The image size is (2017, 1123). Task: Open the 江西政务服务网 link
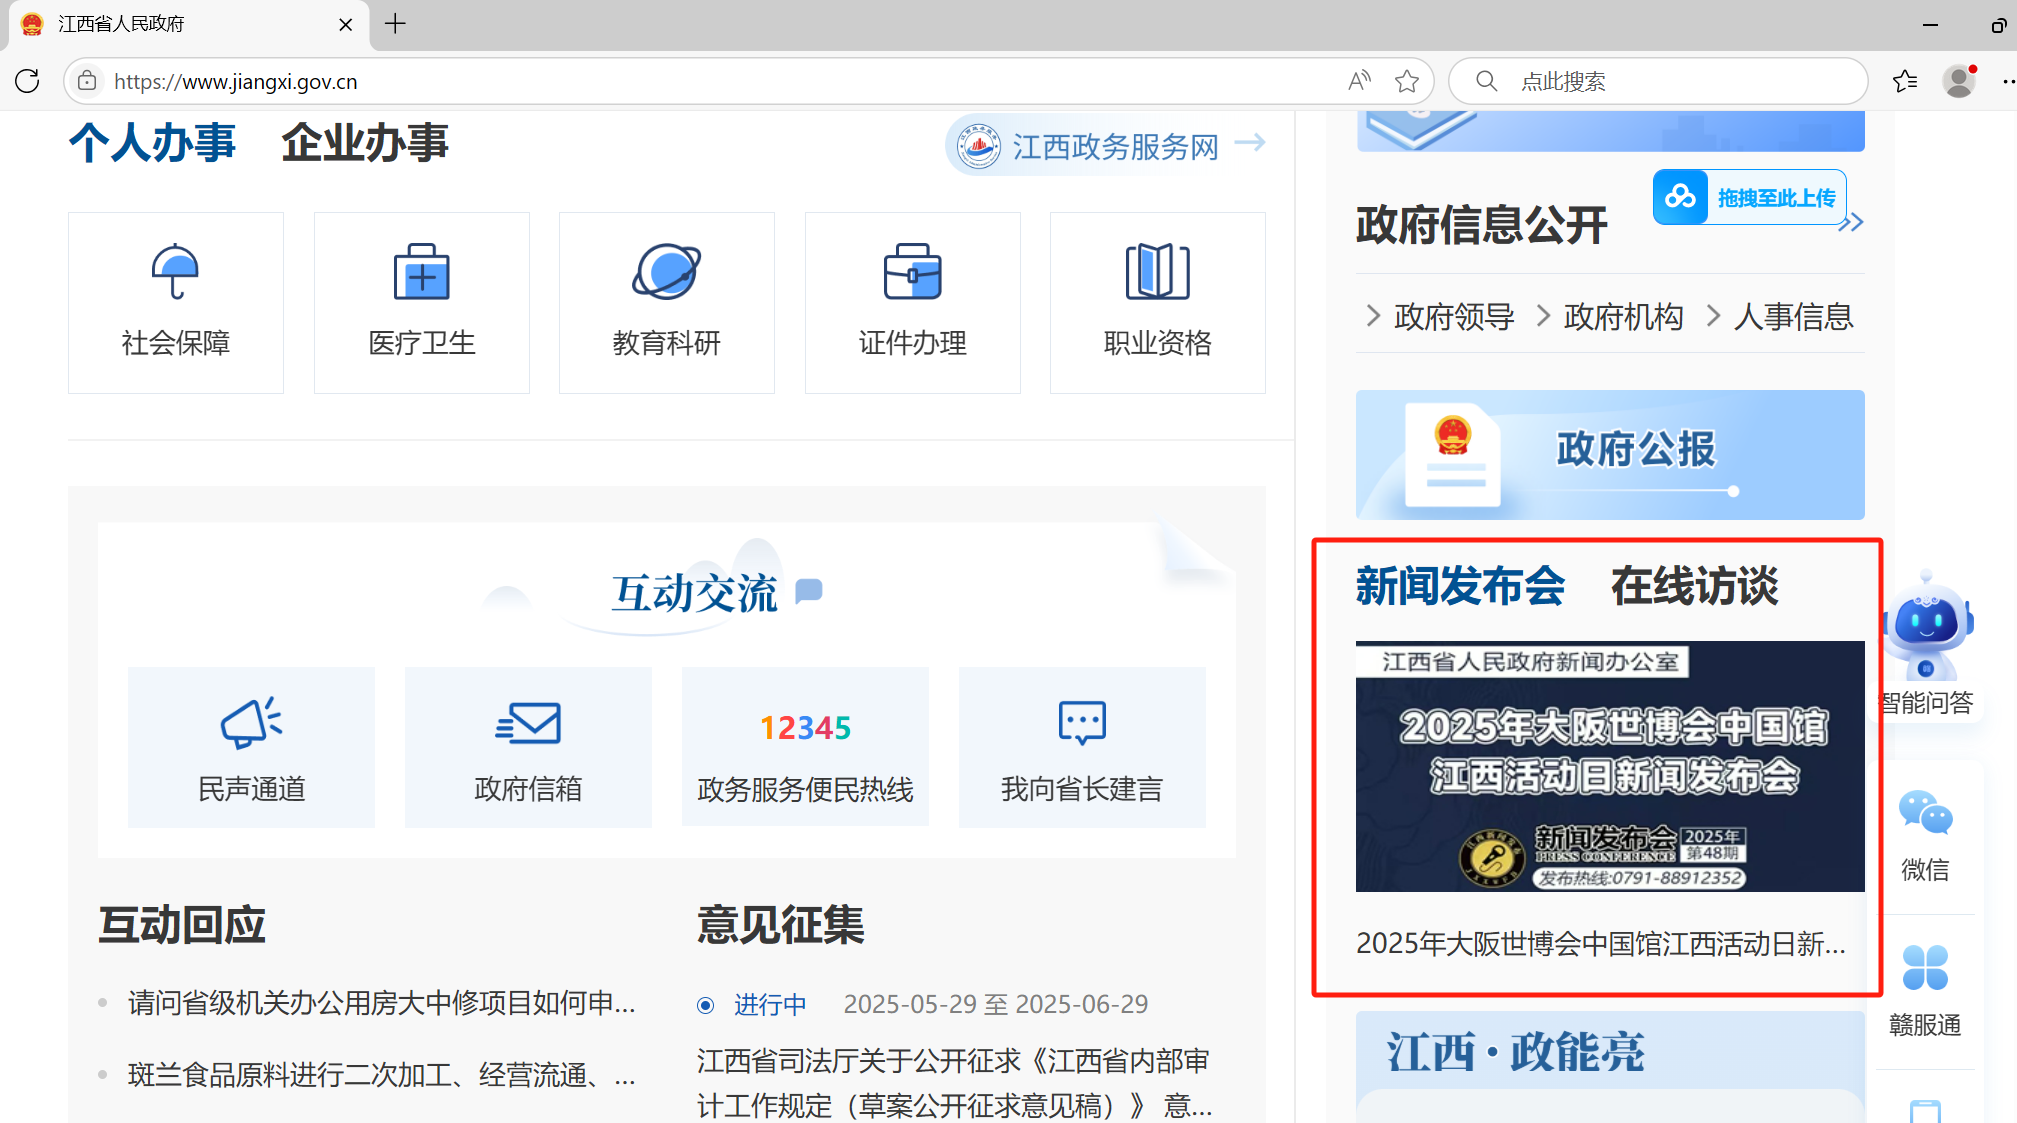[x=1114, y=147]
